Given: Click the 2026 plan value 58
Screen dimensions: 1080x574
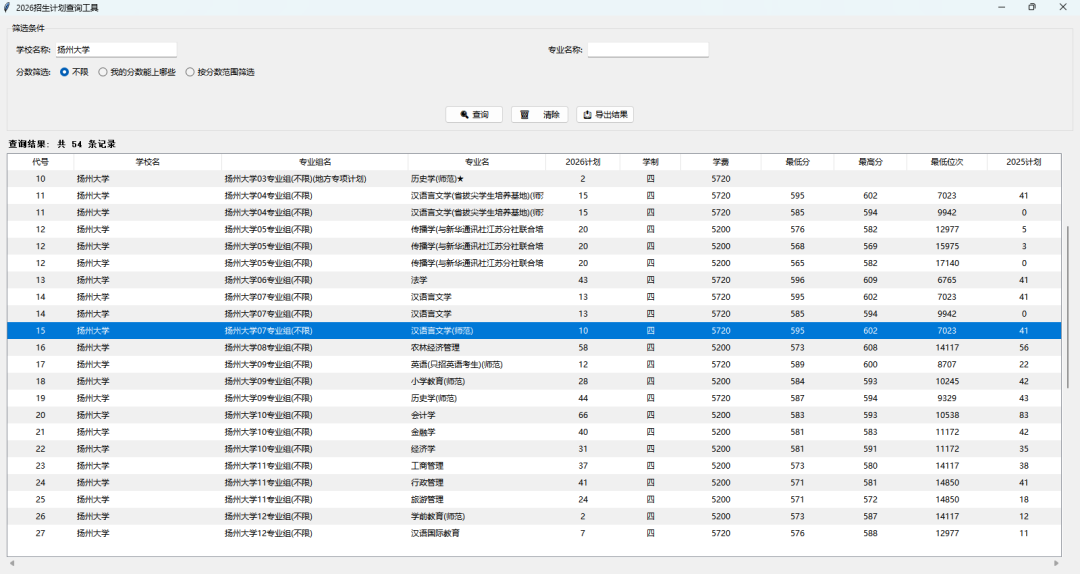Looking at the screenshot, I should click(x=583, y=347).
